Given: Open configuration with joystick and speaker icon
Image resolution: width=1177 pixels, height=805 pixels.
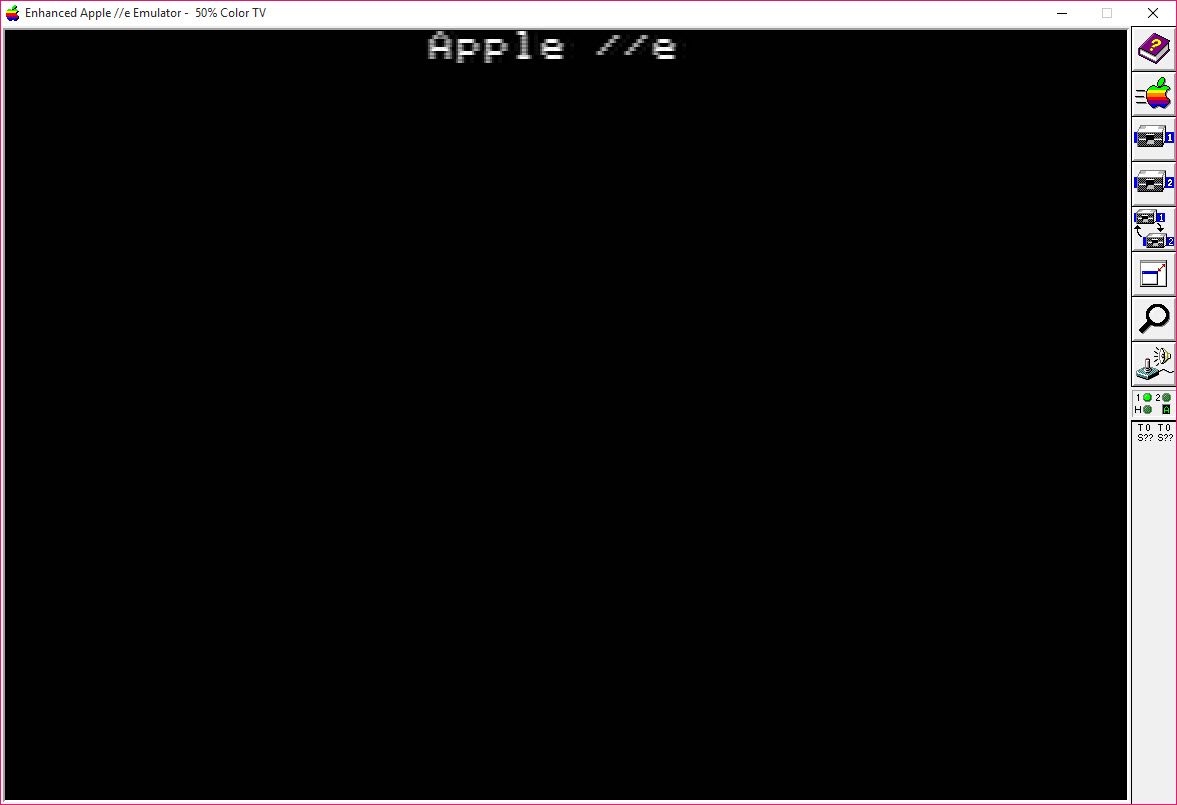Looking at the screenshot, I should (1154, 364).
